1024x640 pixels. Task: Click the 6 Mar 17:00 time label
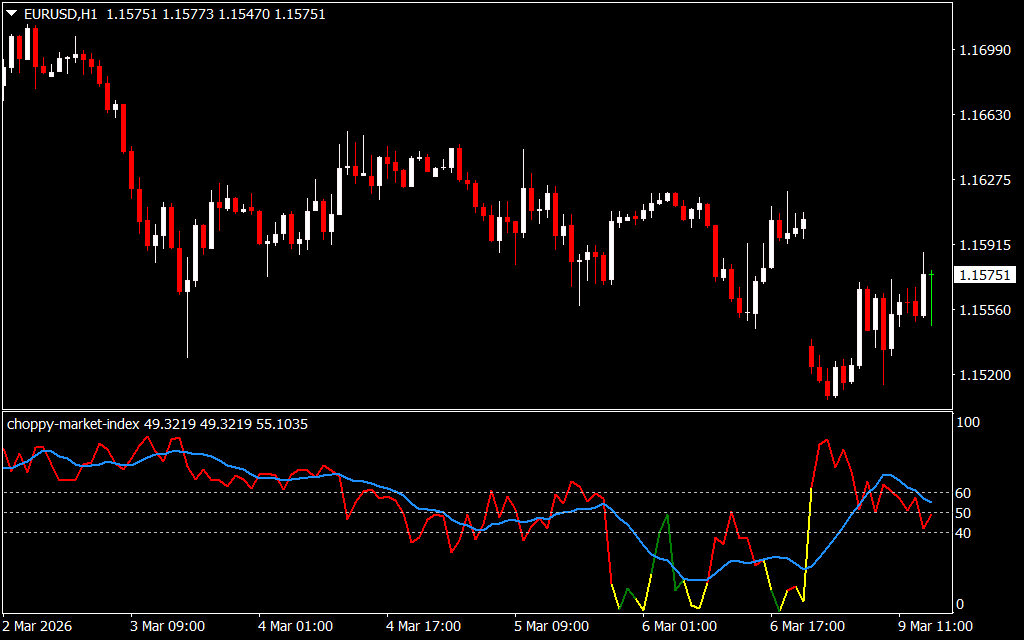[808, 626]
